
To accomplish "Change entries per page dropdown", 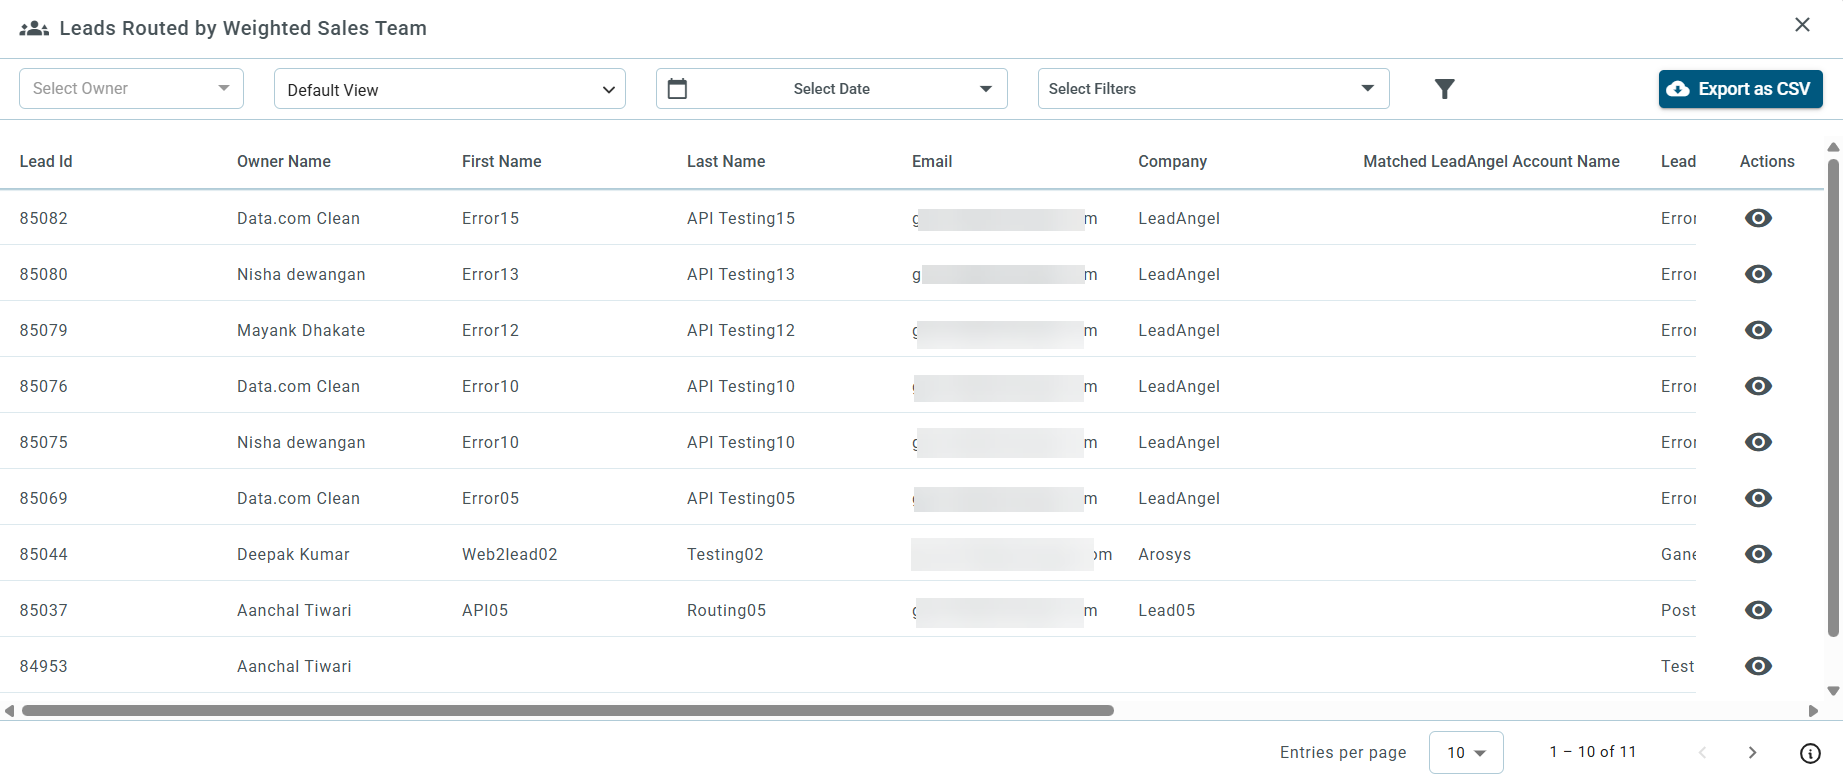I will tap(1466, 752).
